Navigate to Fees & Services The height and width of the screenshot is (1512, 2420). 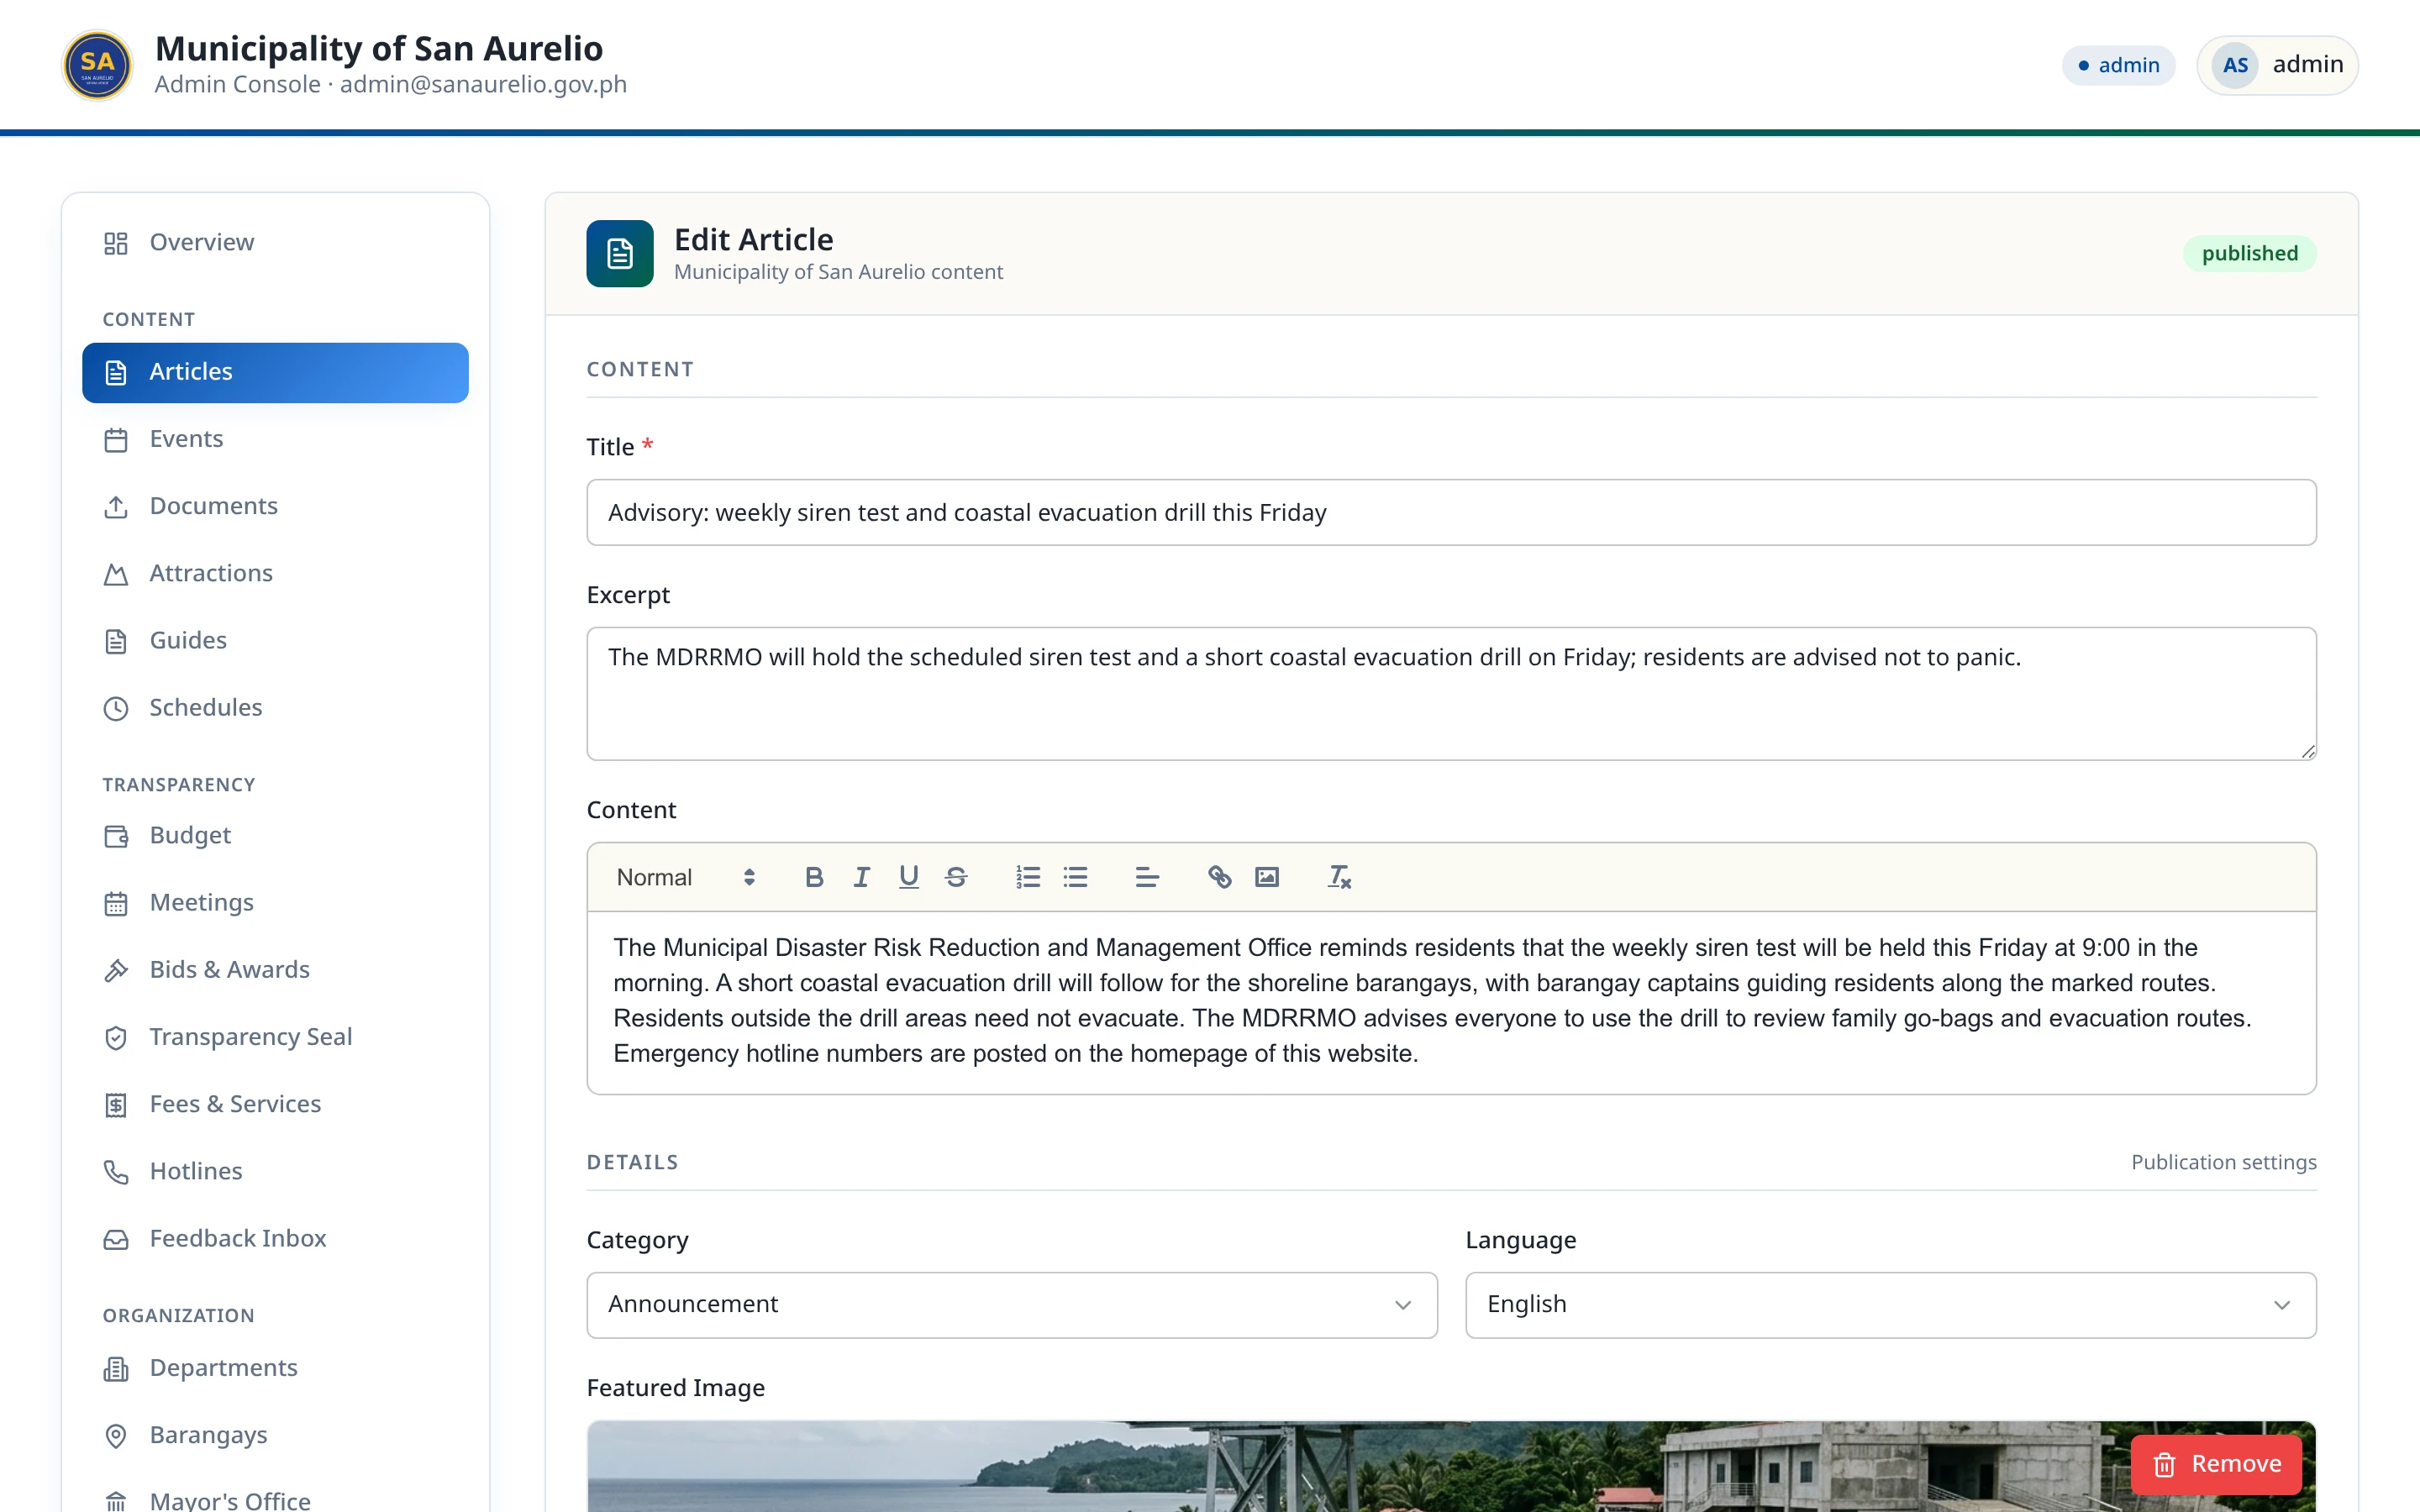click(x=275, y=1104)
